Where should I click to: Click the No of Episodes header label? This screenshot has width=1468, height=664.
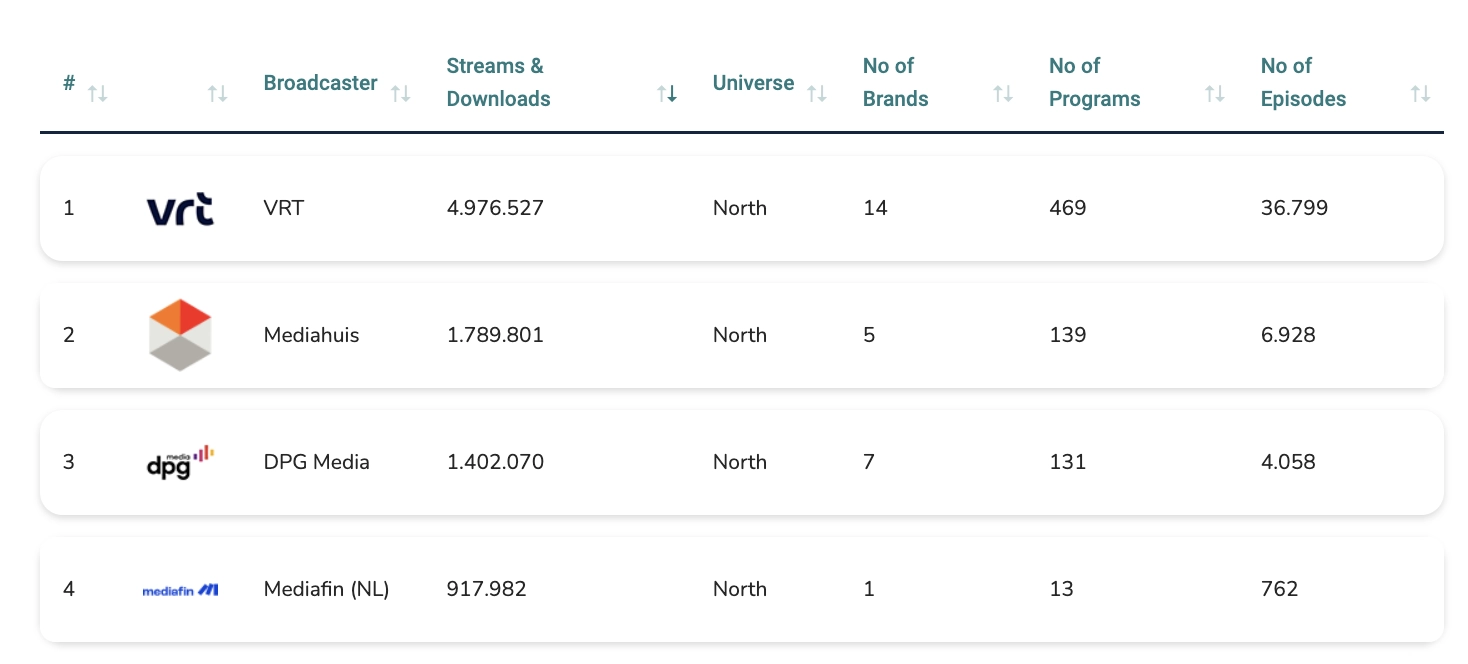pyautogui.click(x=1303, y=83)
